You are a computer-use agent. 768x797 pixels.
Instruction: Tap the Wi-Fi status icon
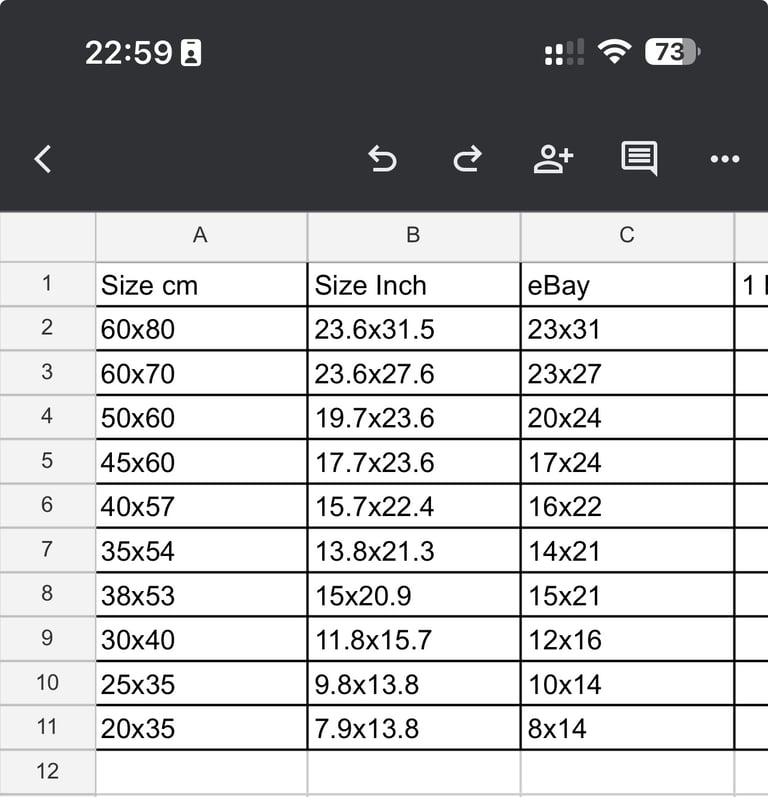click(614, 51)
